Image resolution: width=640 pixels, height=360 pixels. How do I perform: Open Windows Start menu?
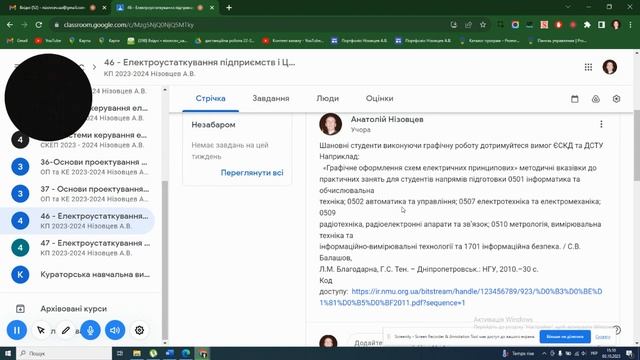[8, 353]
